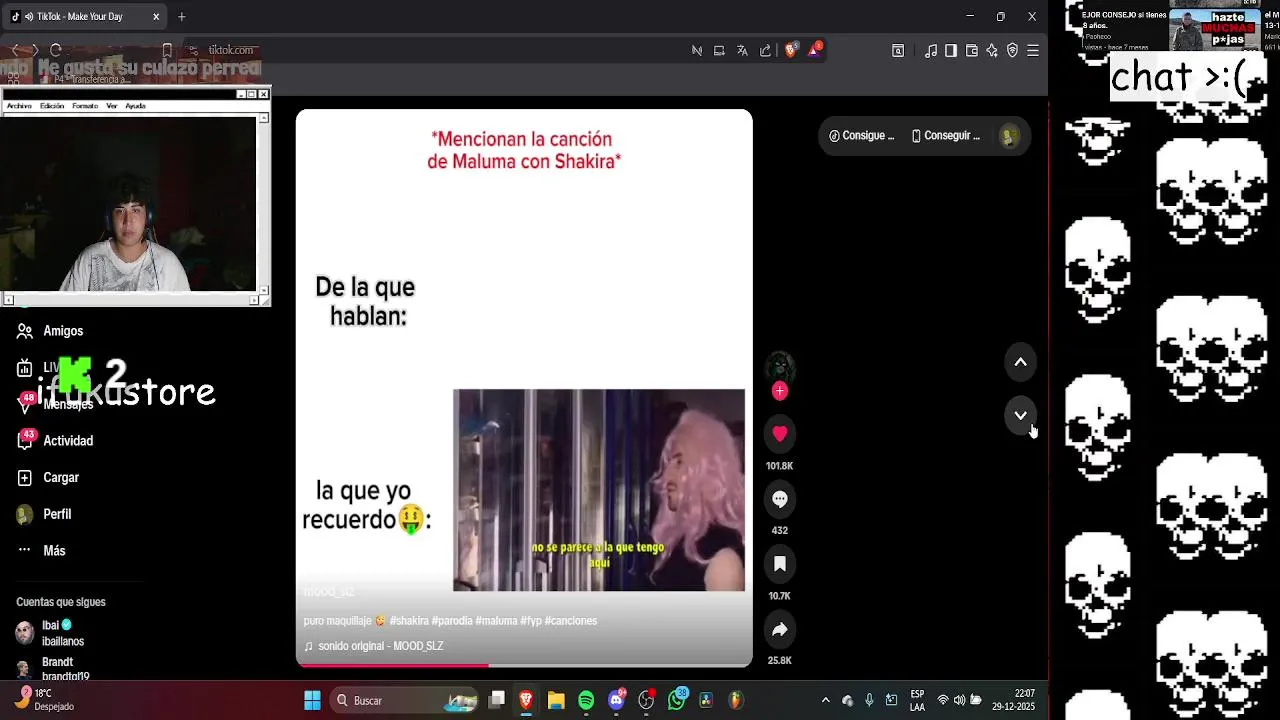Open the Formato menu in the webcam window
Viewport: 1280px width, 720px height.
pyautogui.click(x=85, y=106)
